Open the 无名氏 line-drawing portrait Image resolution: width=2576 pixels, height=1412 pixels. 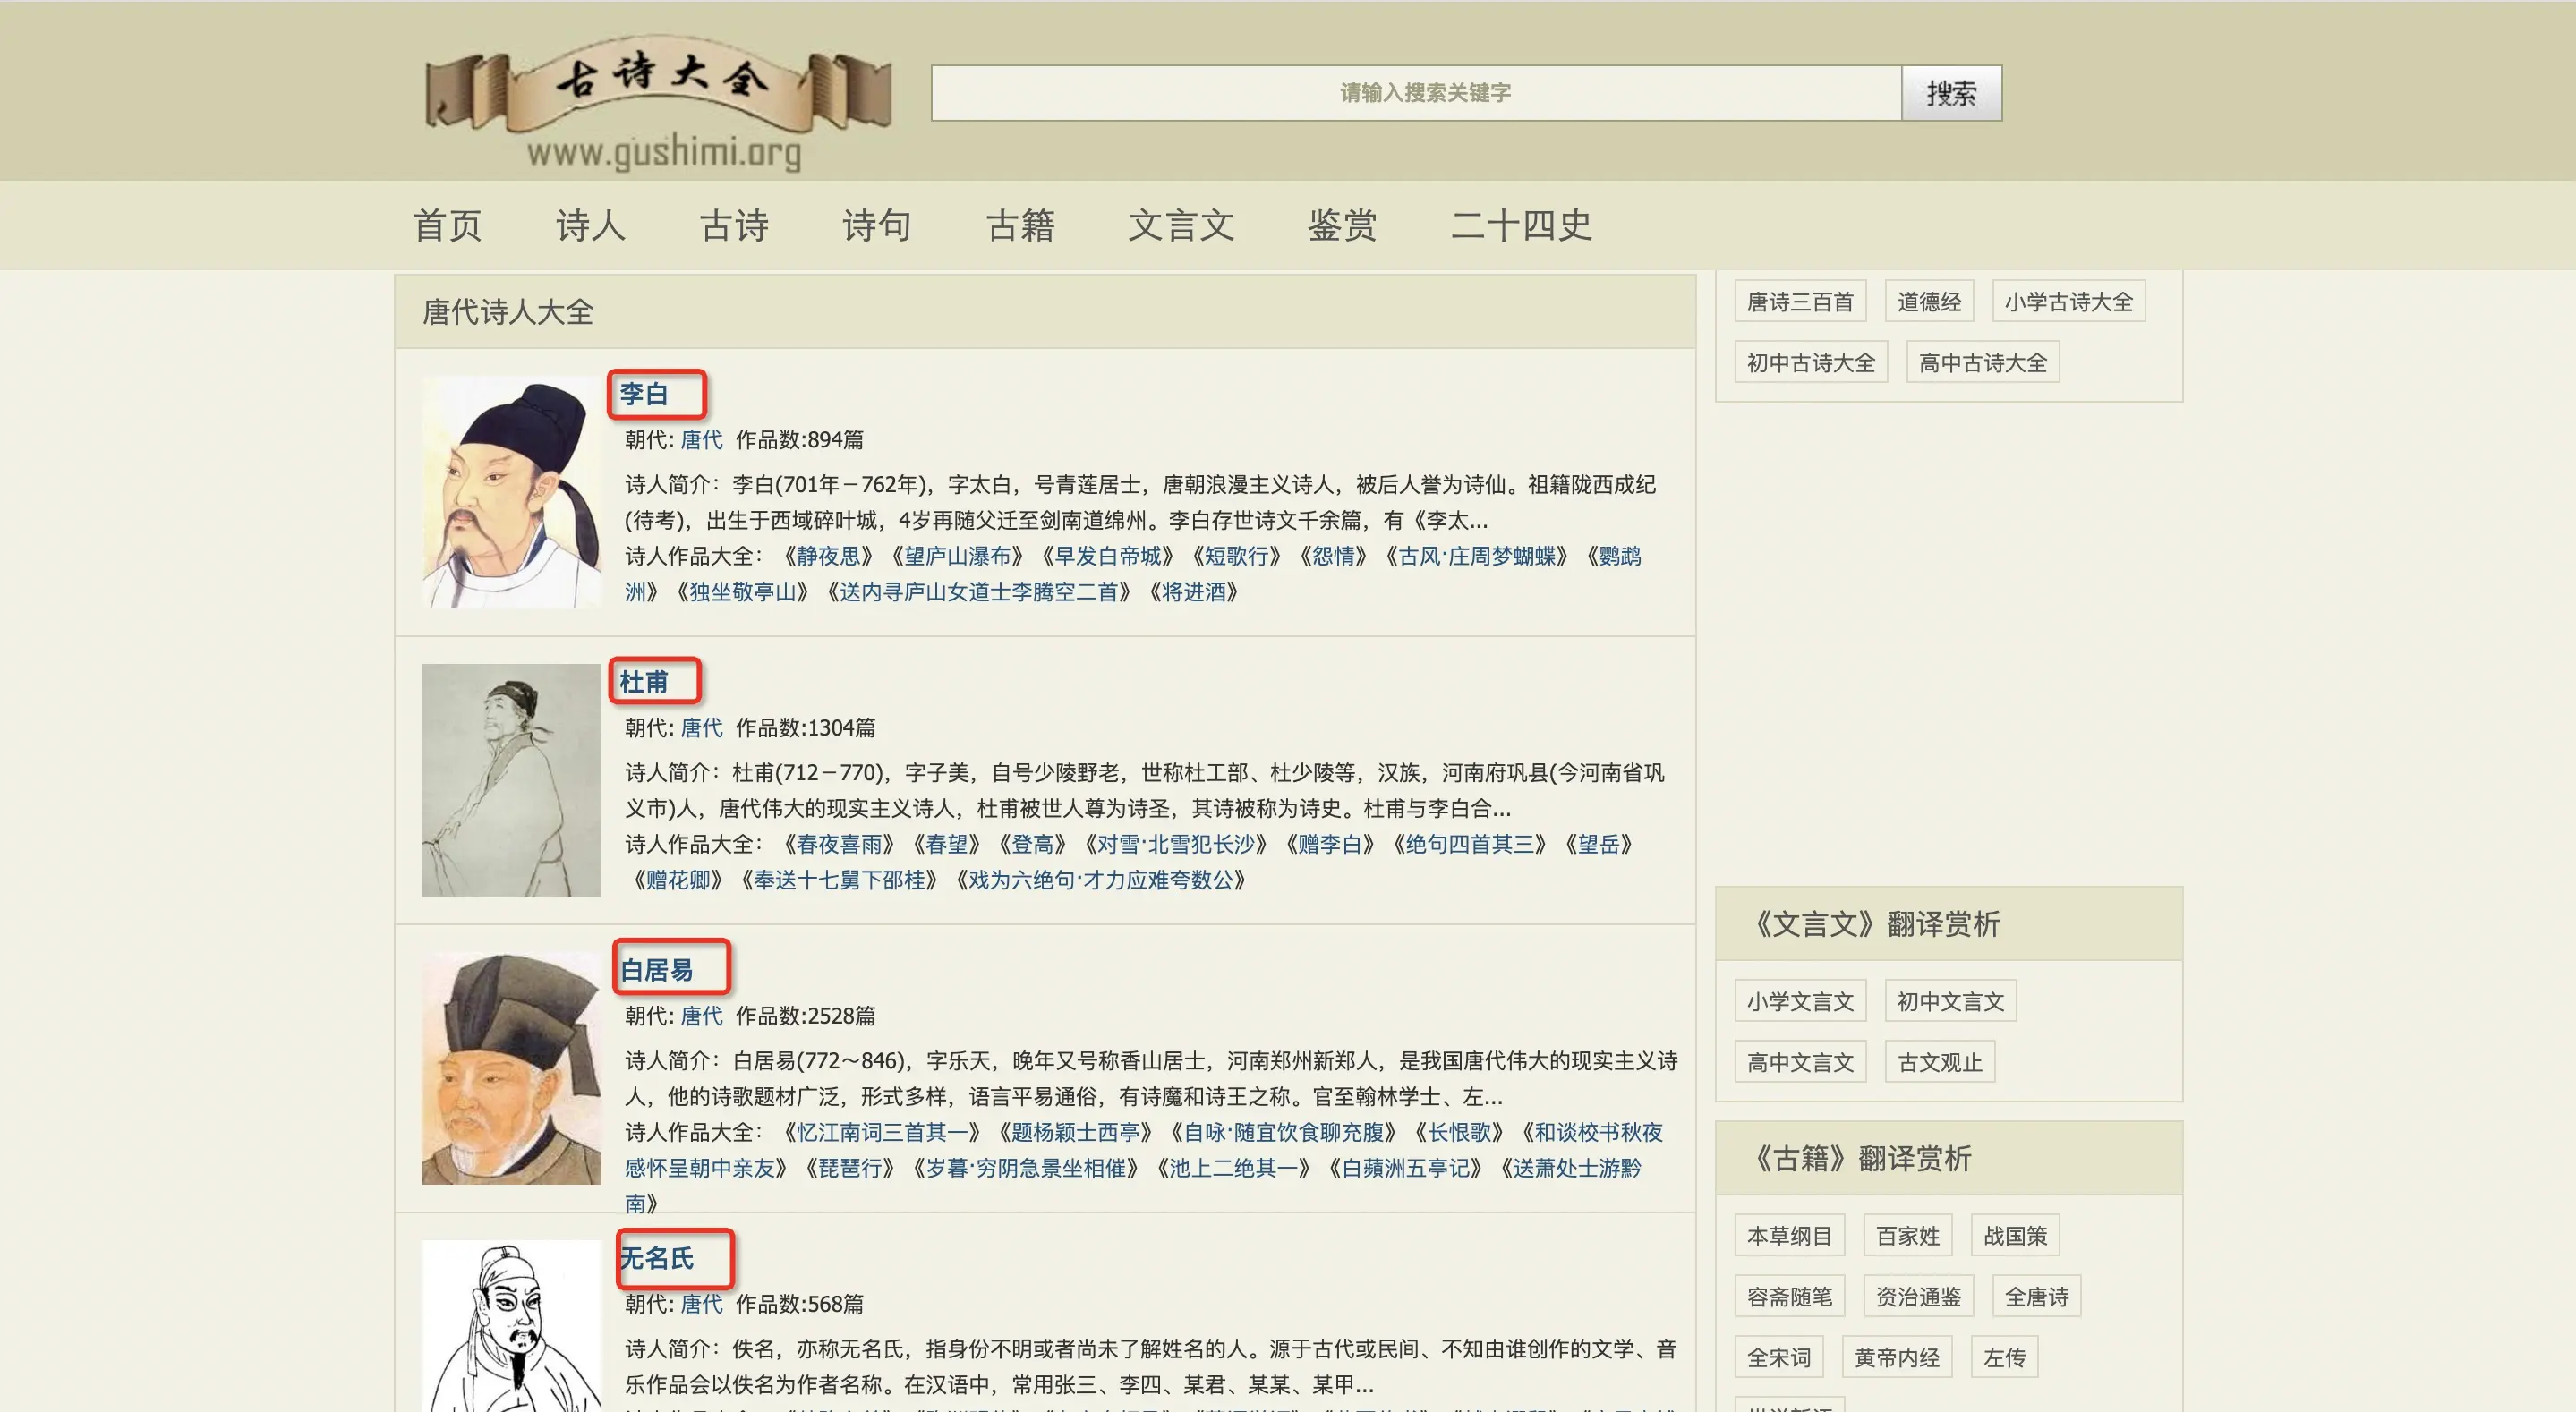(x=511, y=1325)
